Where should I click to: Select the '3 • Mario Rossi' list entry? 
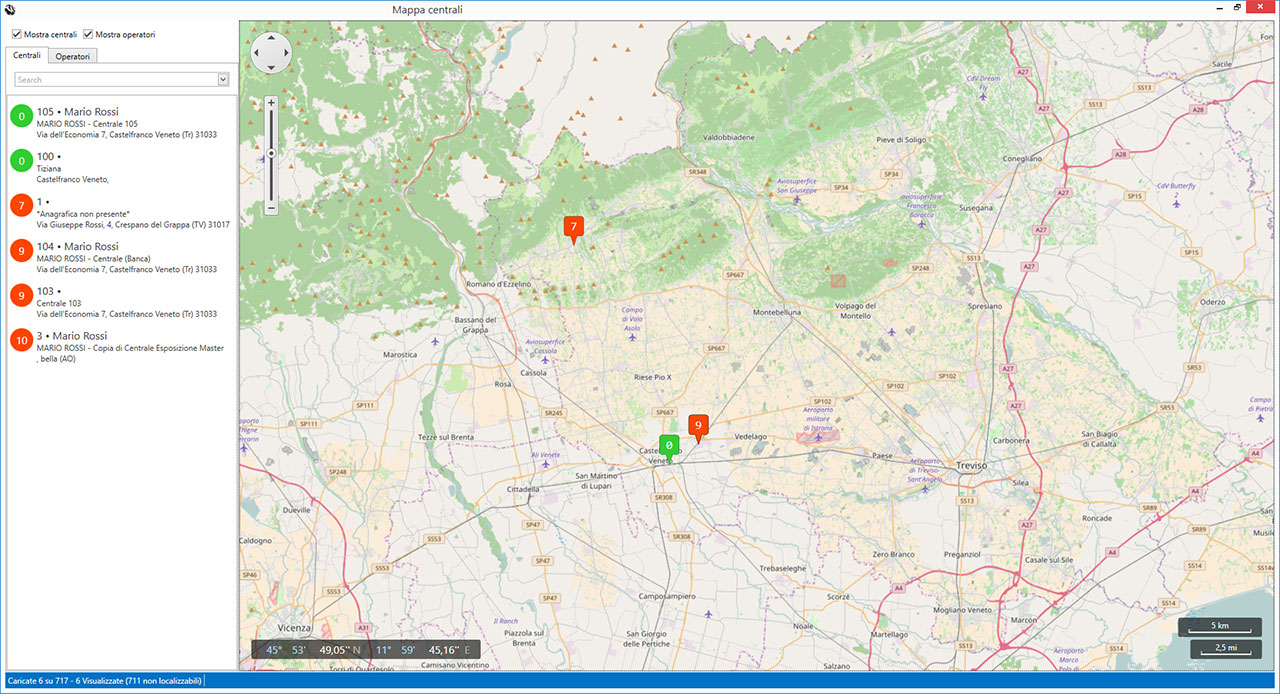[x=121, y=347]
